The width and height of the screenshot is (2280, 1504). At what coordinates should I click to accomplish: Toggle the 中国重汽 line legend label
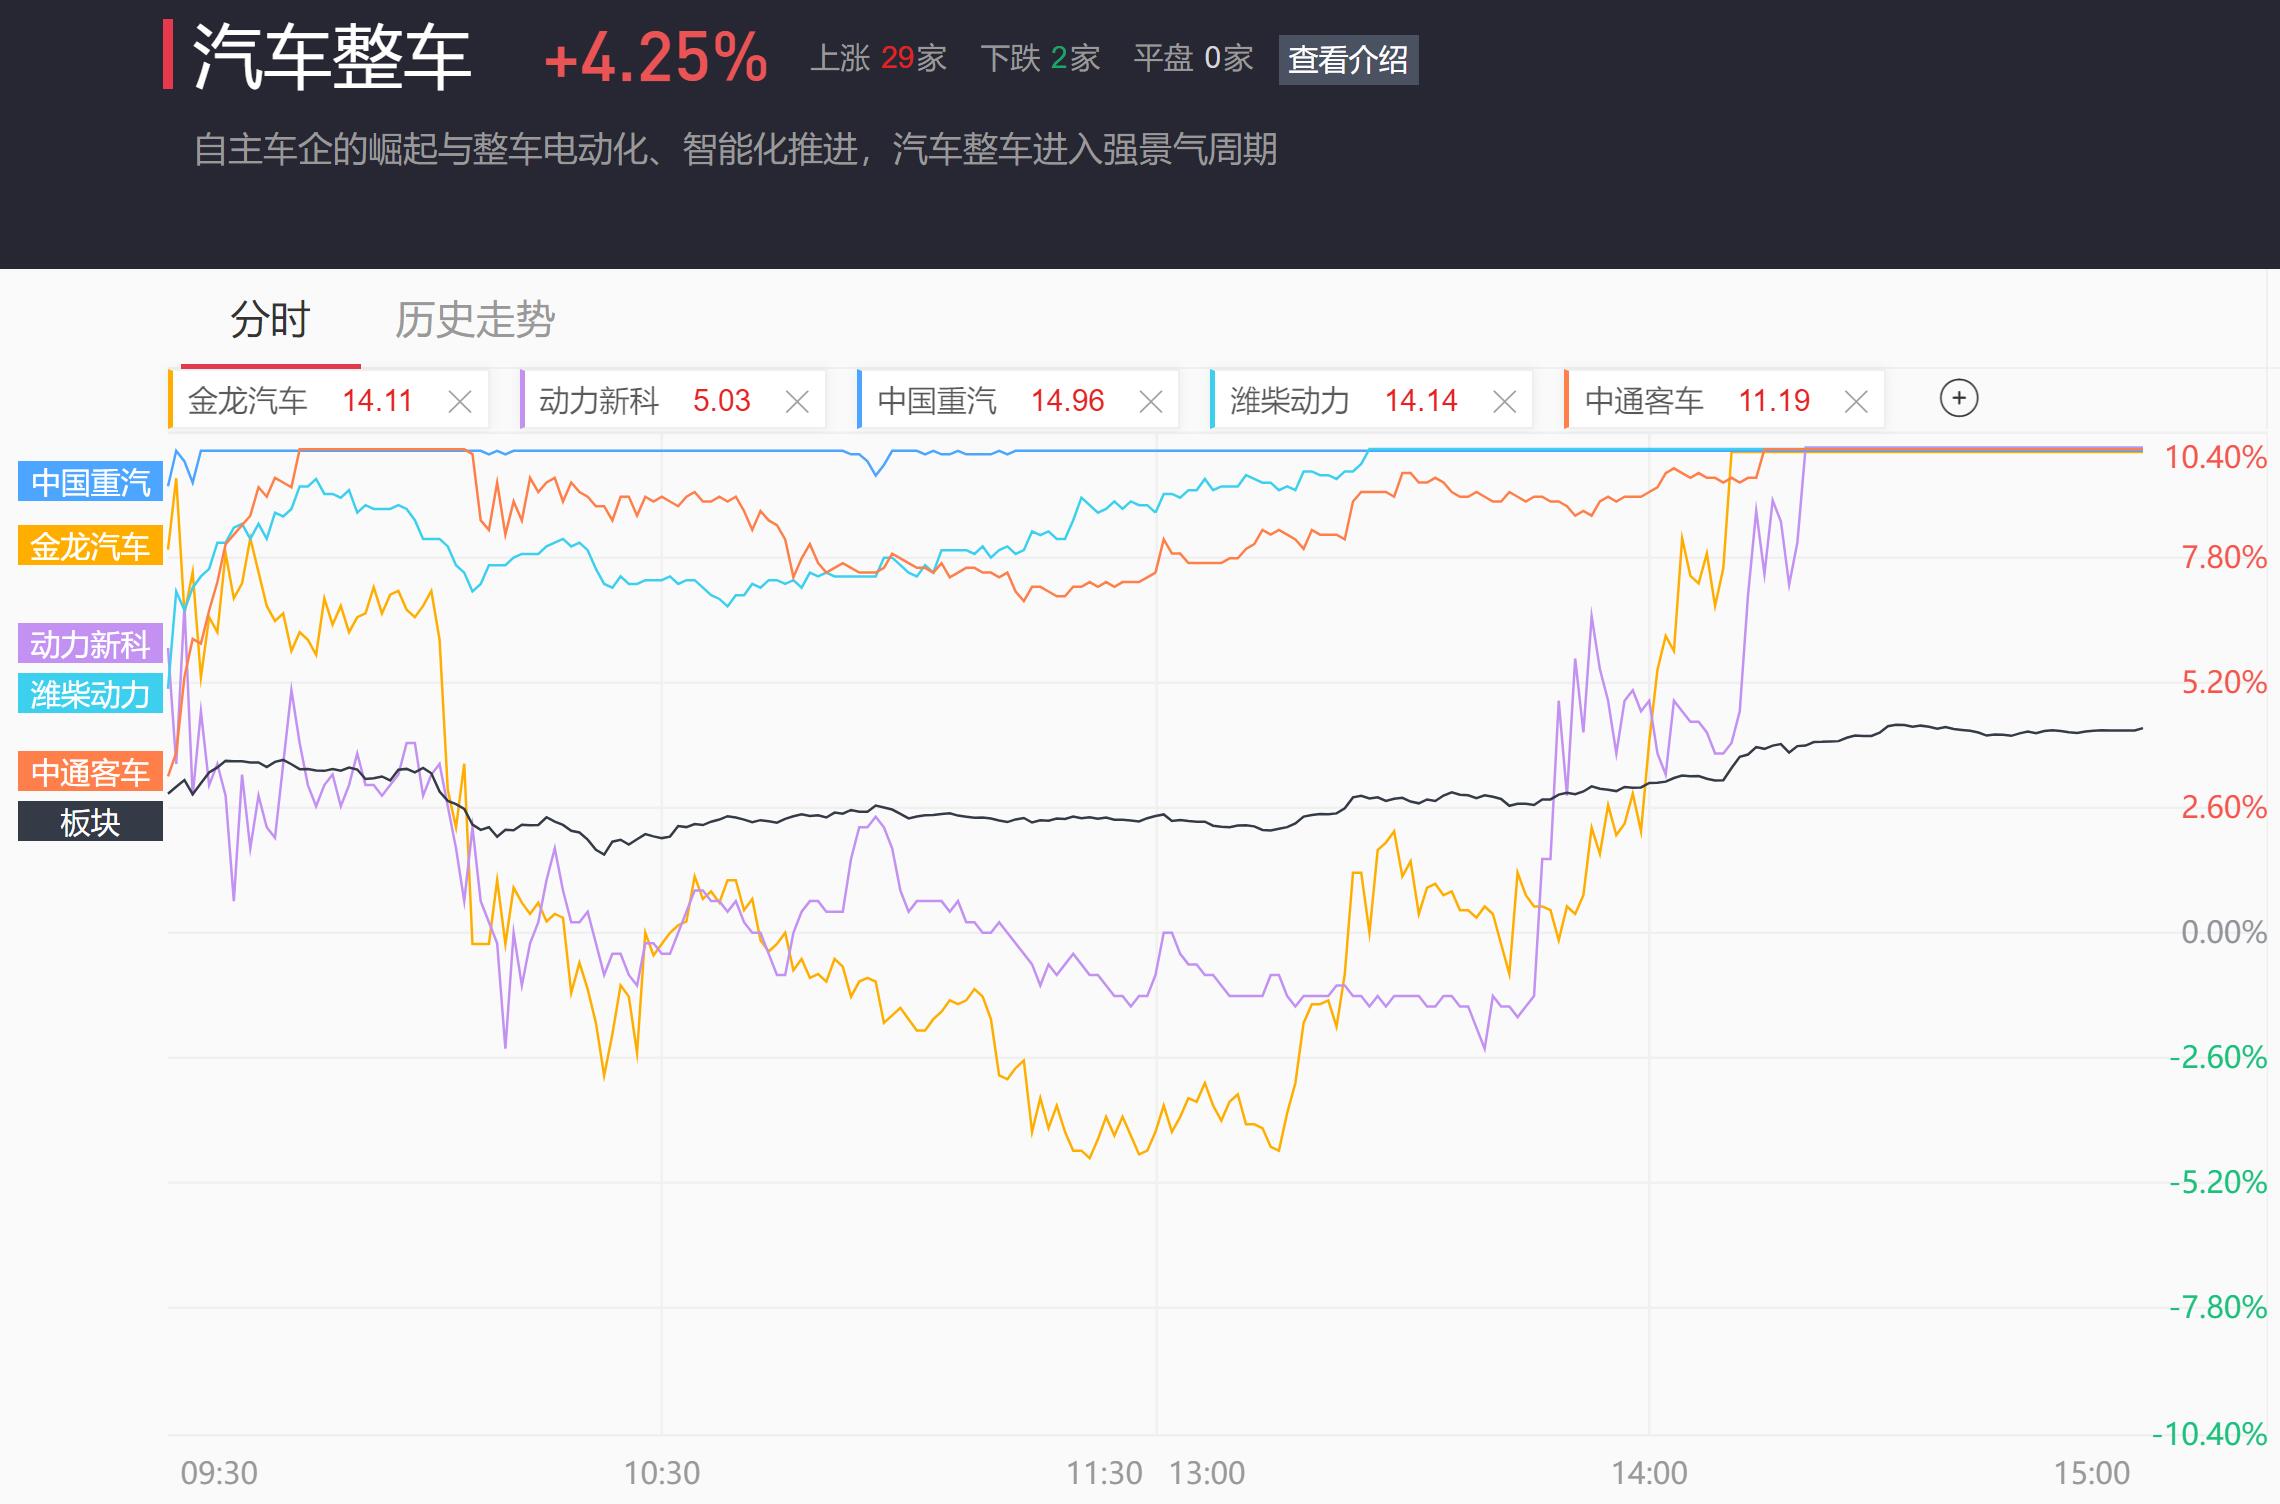(x=90, y=482)
